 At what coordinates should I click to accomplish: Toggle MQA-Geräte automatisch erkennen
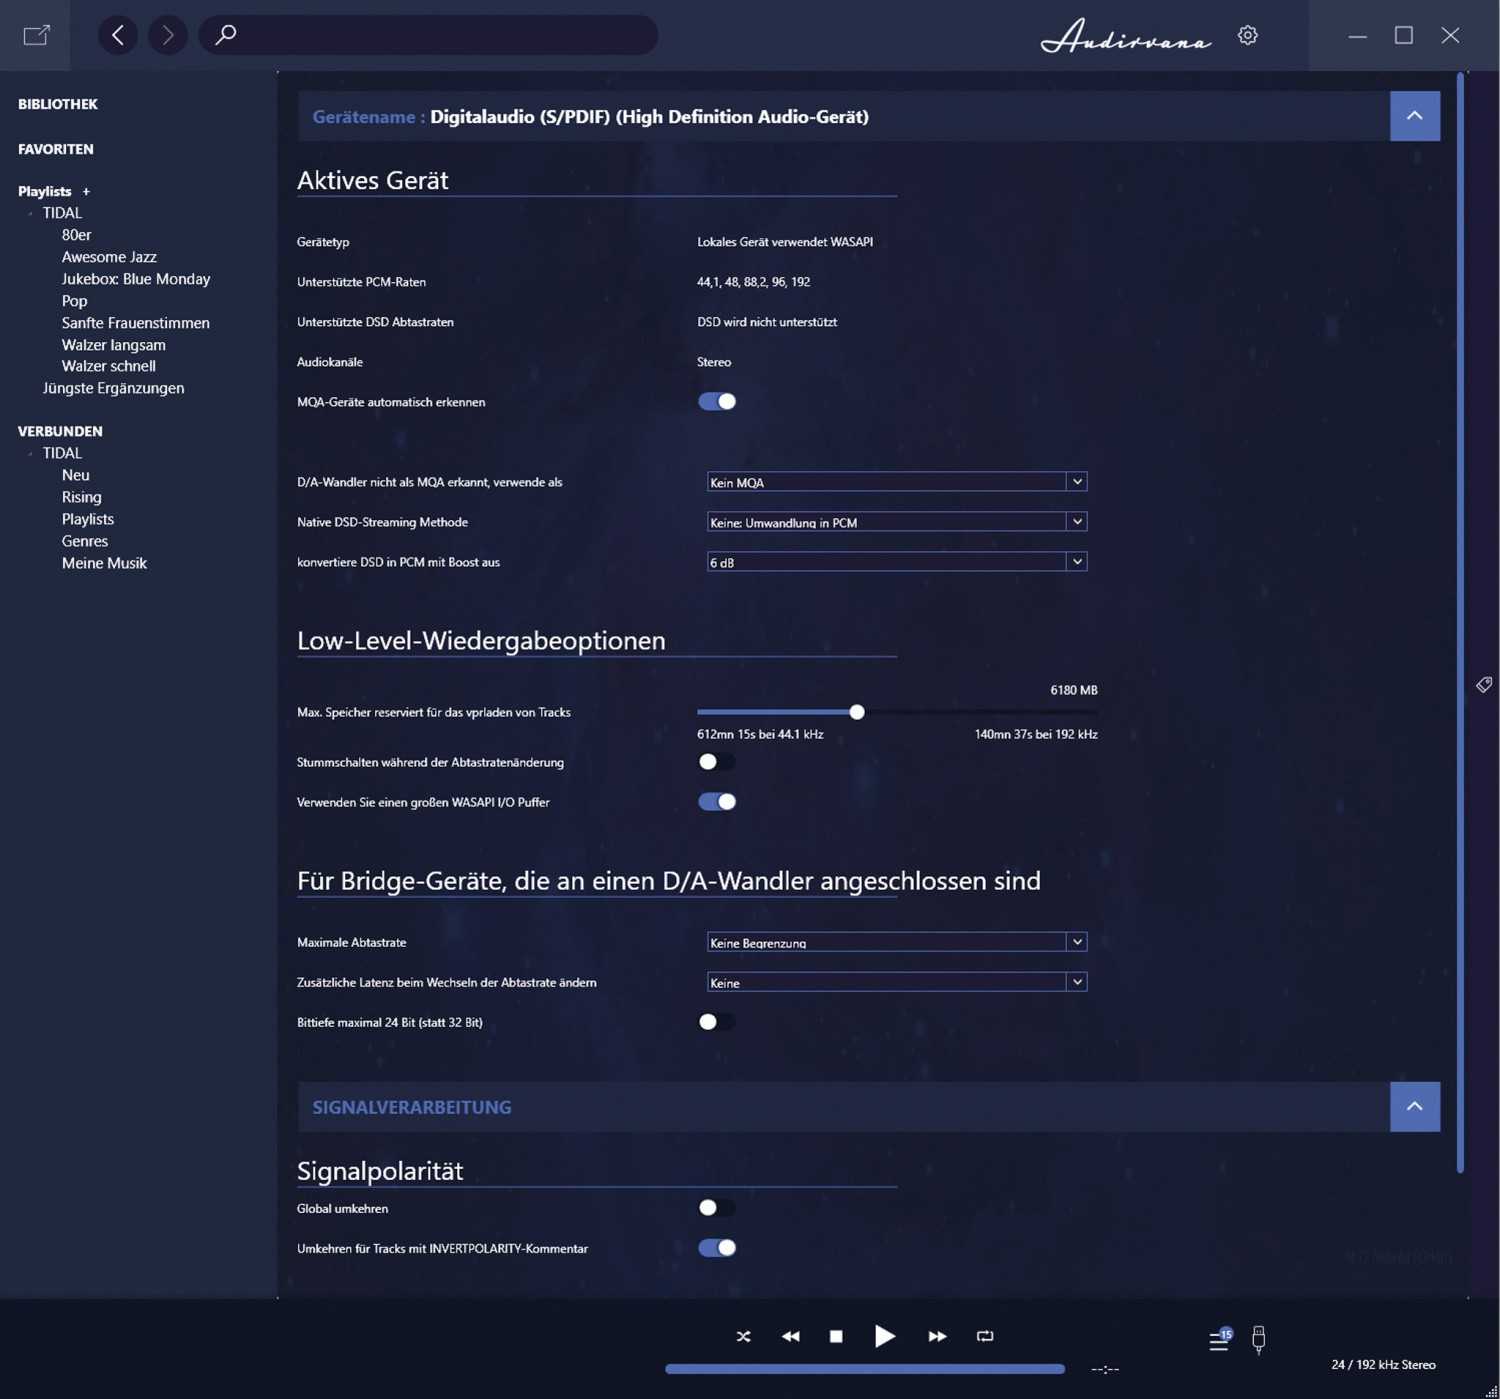tap(717, 401)
